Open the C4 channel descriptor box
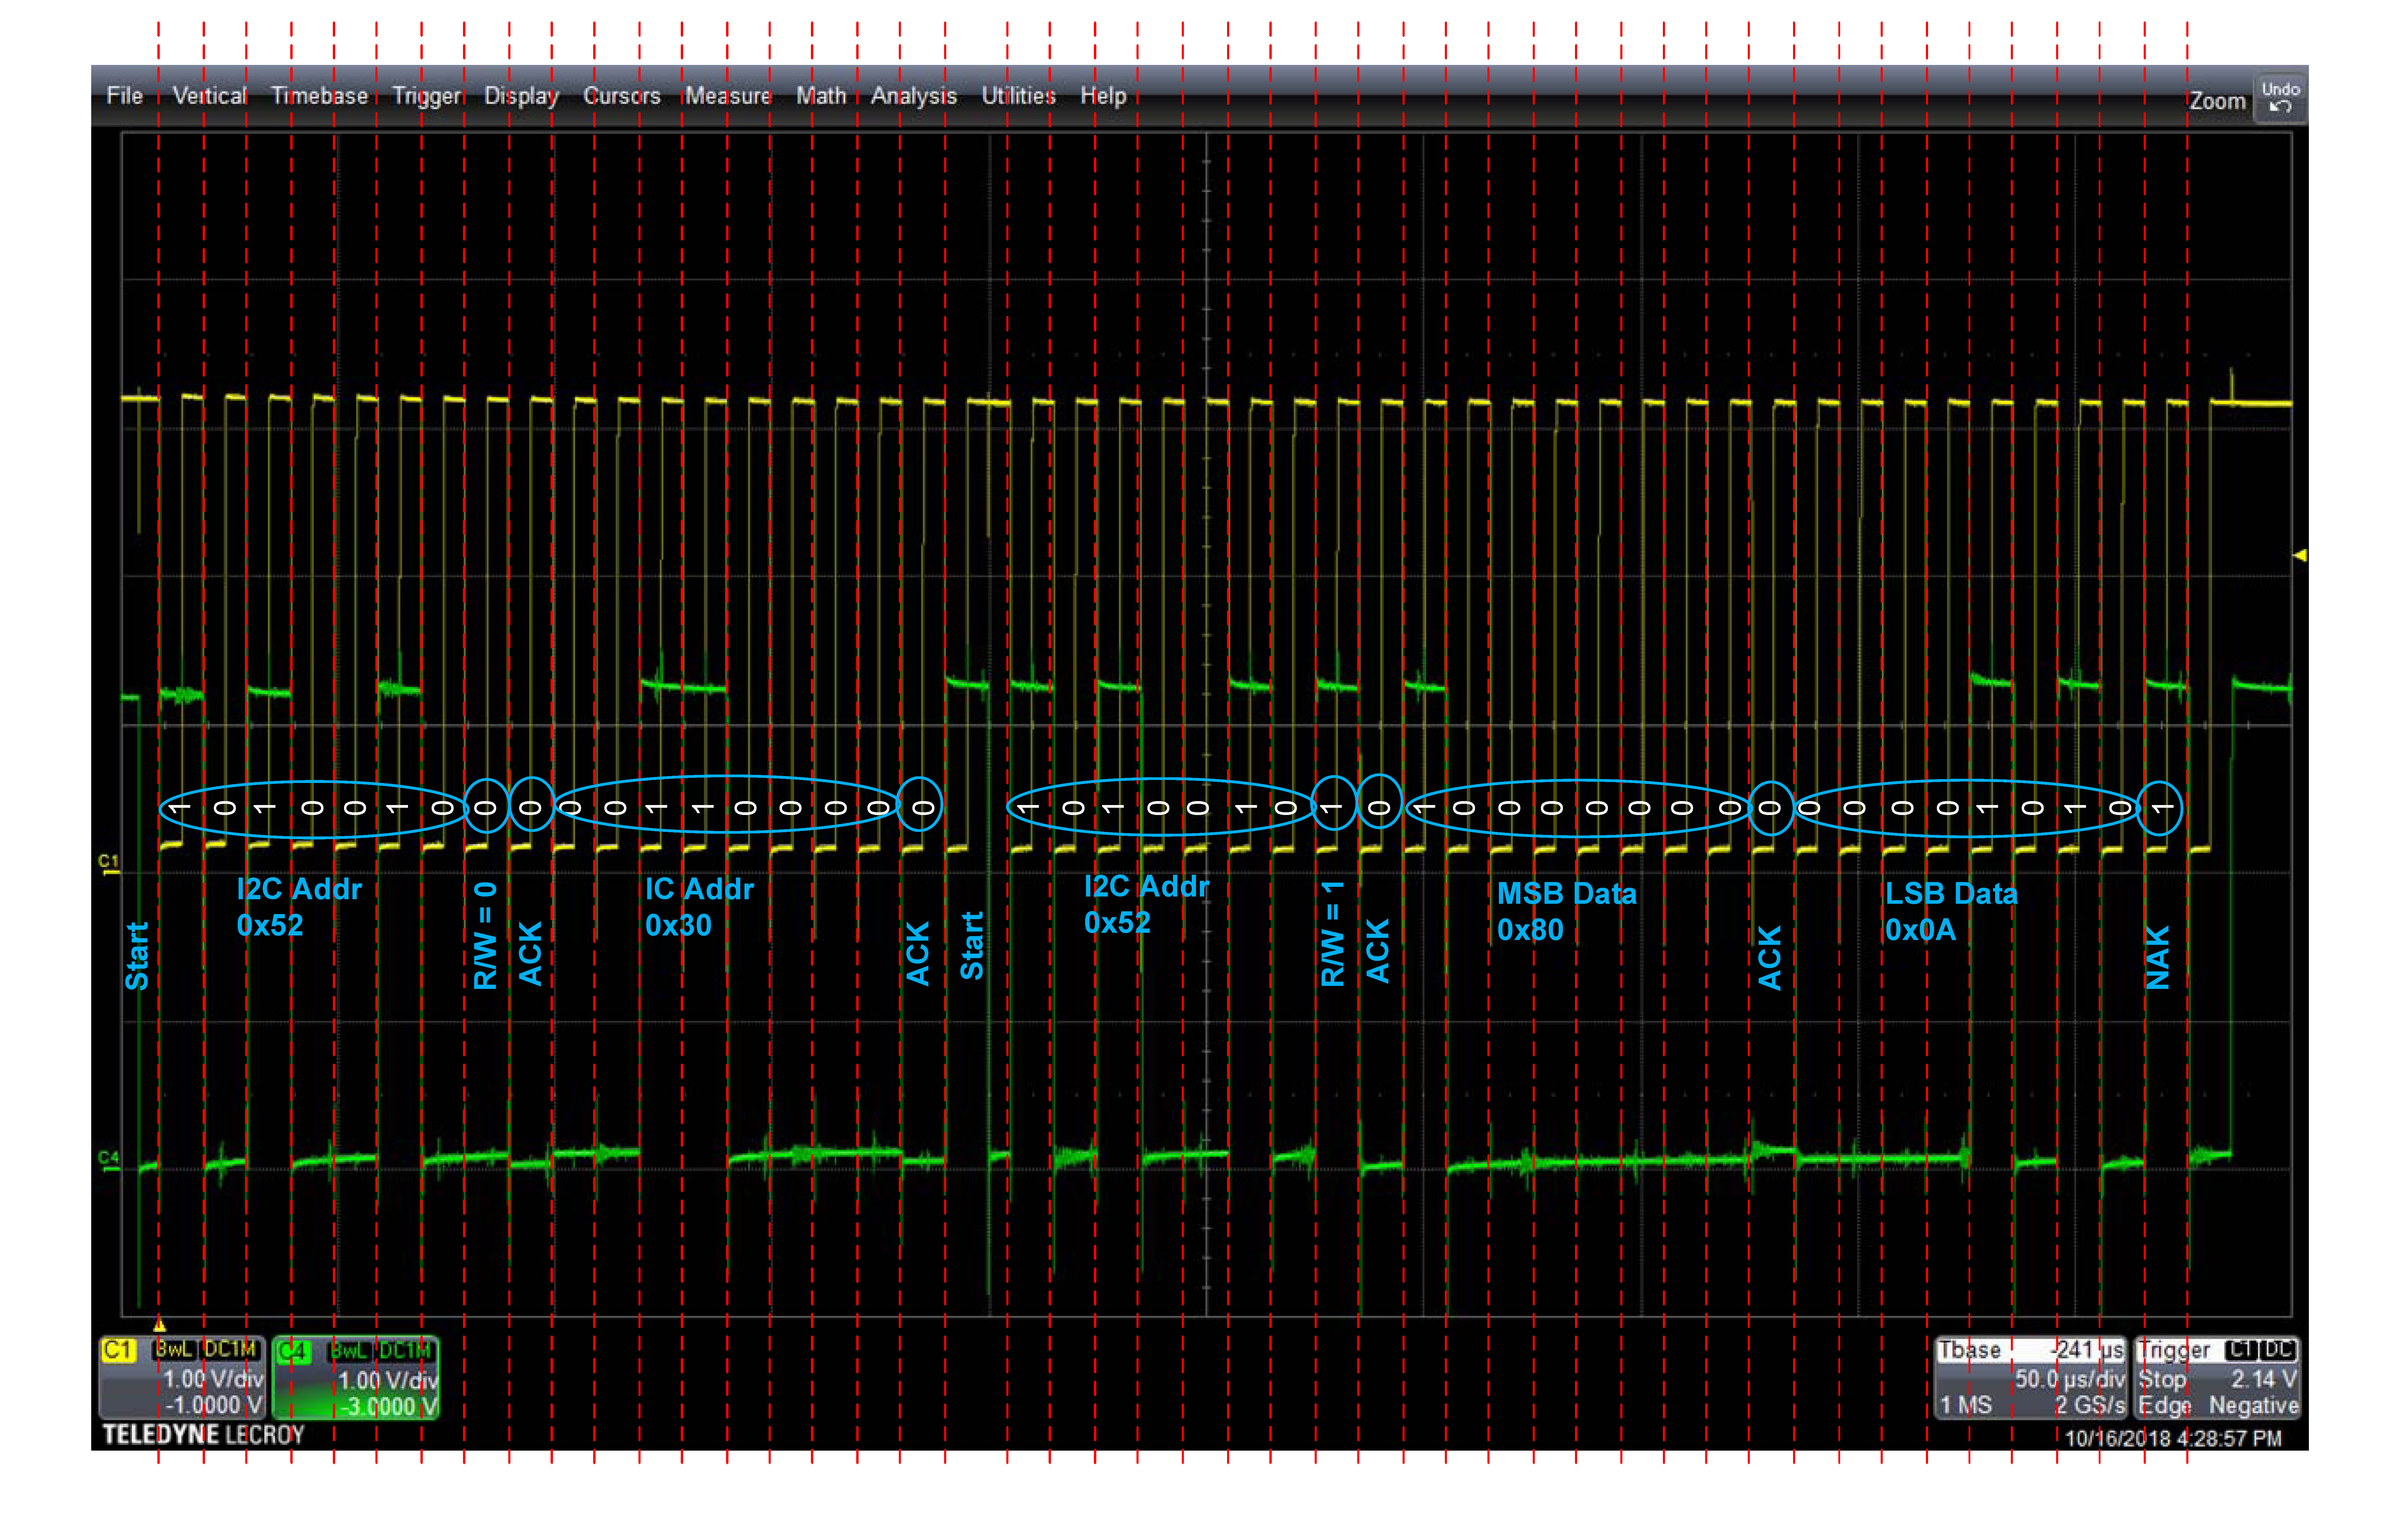This screenshot has height=1540, width=2401. coord(356,1378)
